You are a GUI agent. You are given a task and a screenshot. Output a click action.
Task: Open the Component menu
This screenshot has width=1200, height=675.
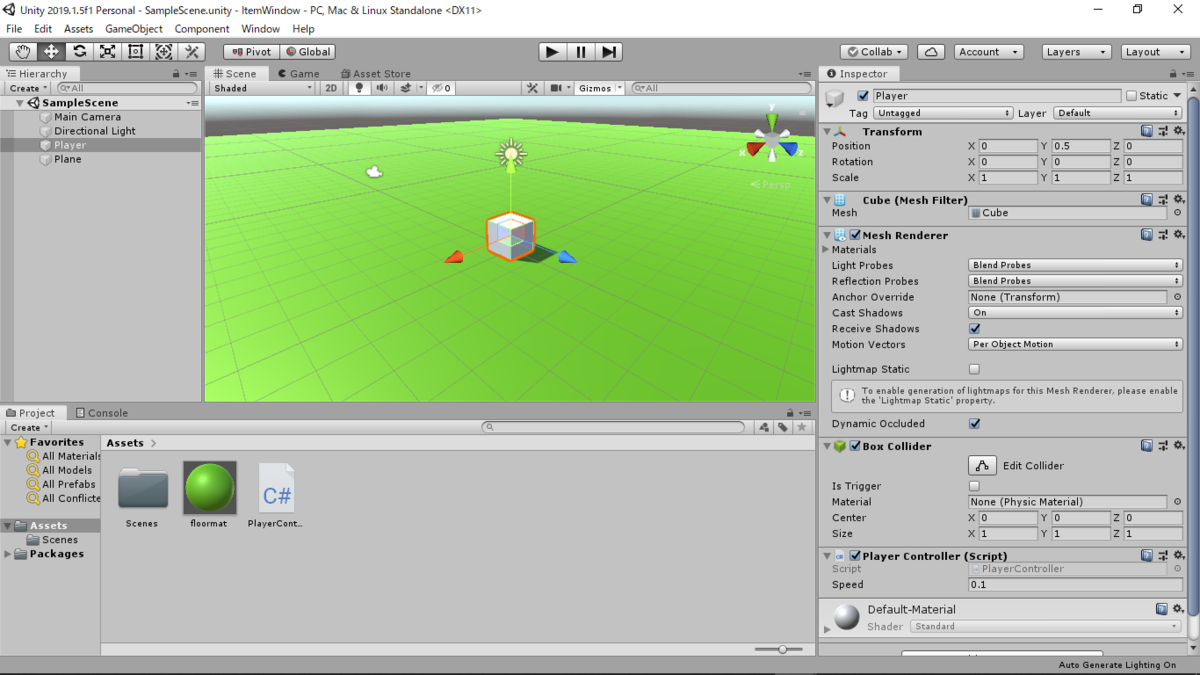[202, 29]
